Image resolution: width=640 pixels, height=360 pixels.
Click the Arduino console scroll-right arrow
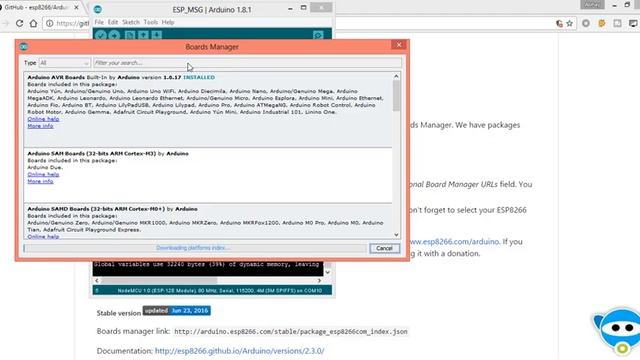point(319,280)
